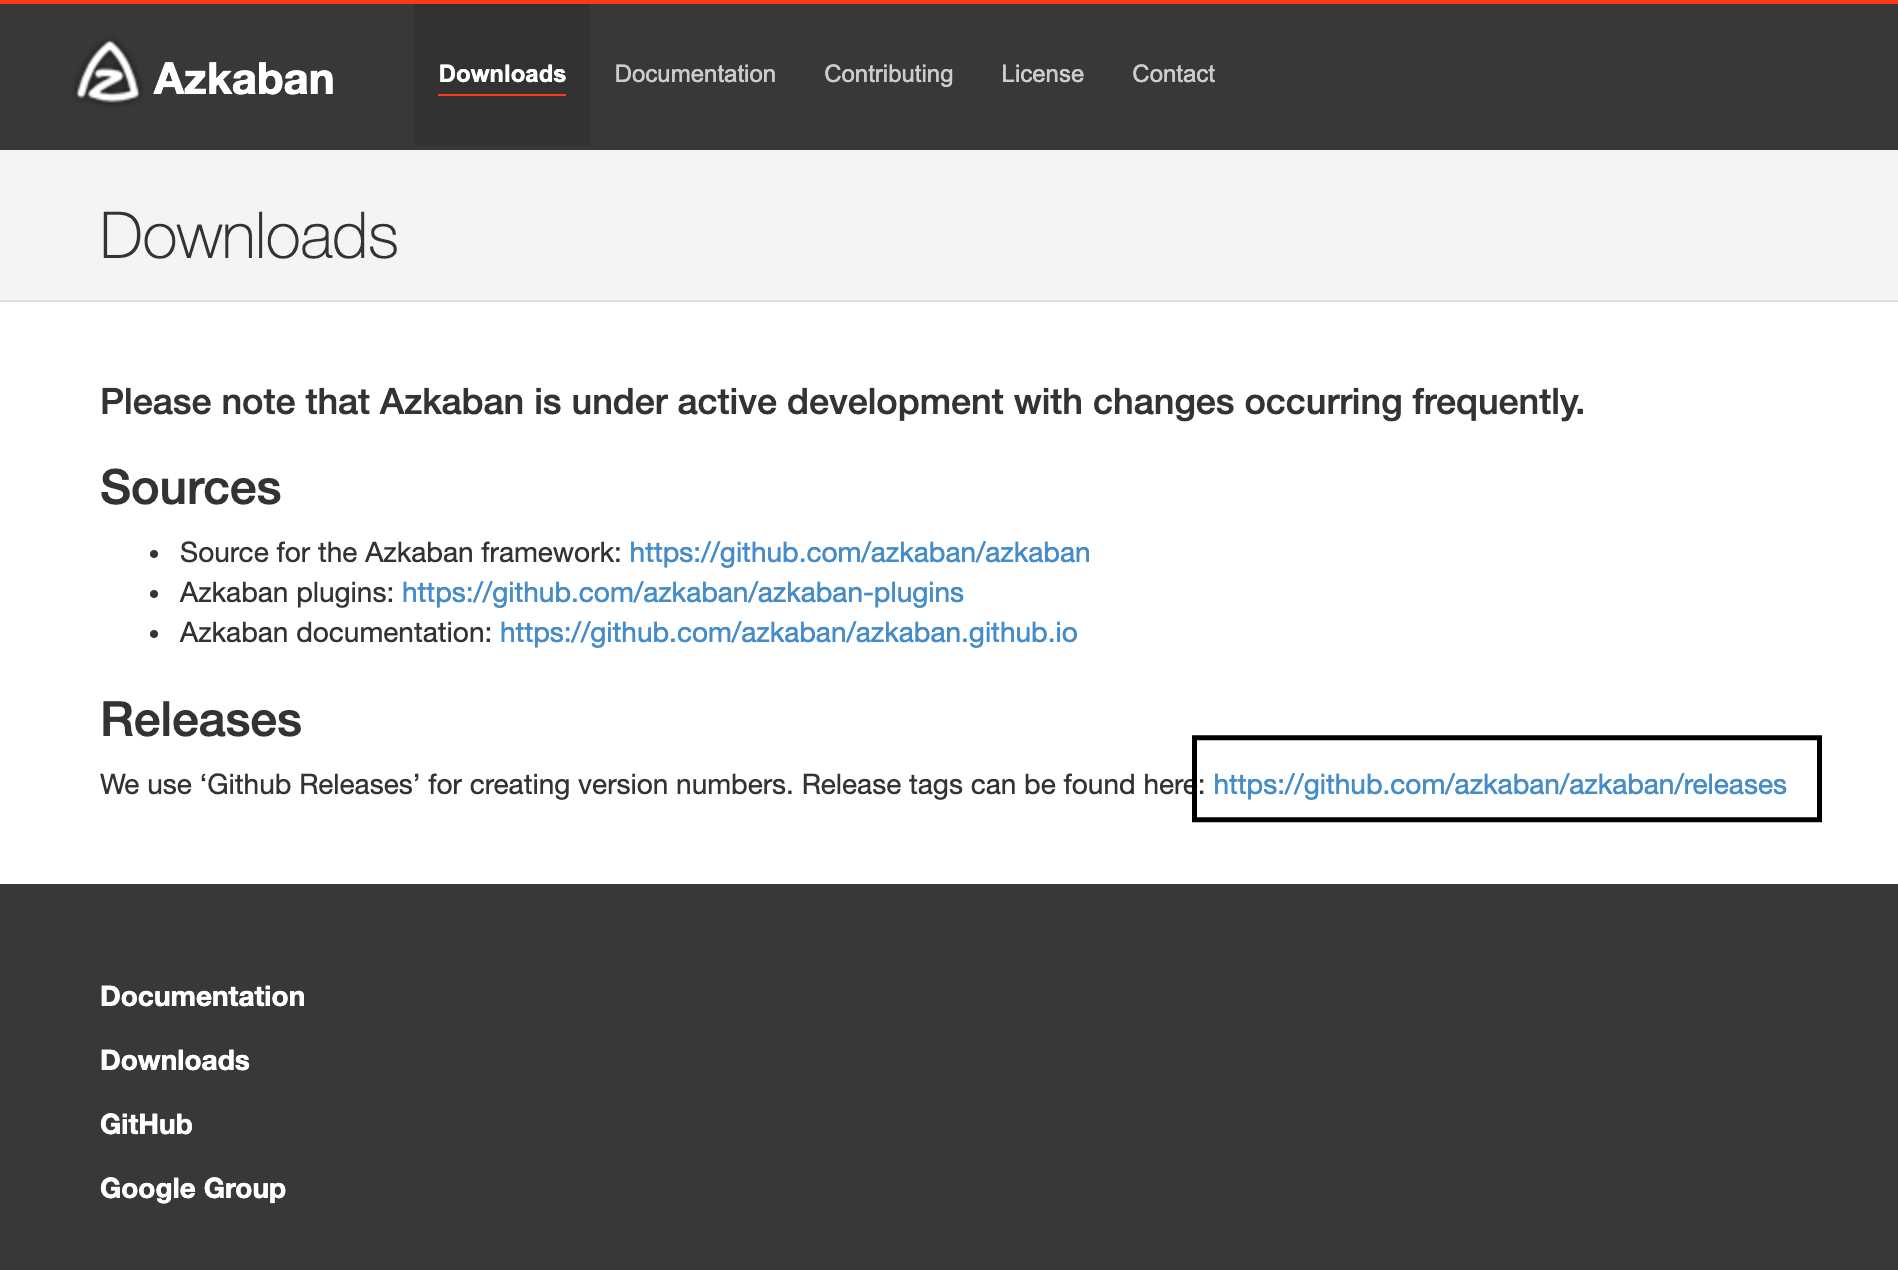Screen dimensions: 1898x1270
Task: Follow the azkaban releases GitHub link
Action: pyautogui.click(x=1499, y=784)
